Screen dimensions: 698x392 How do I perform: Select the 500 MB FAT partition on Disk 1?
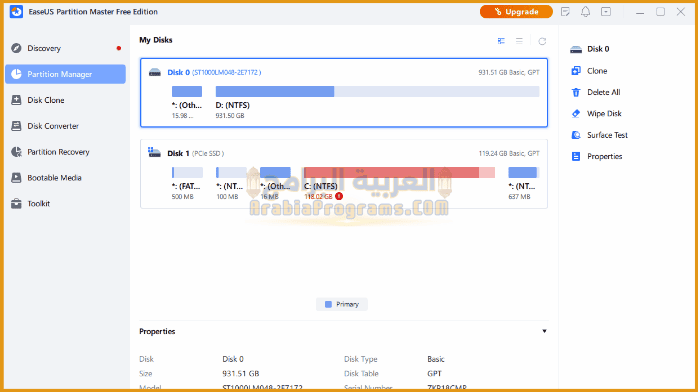coord(187,172)
